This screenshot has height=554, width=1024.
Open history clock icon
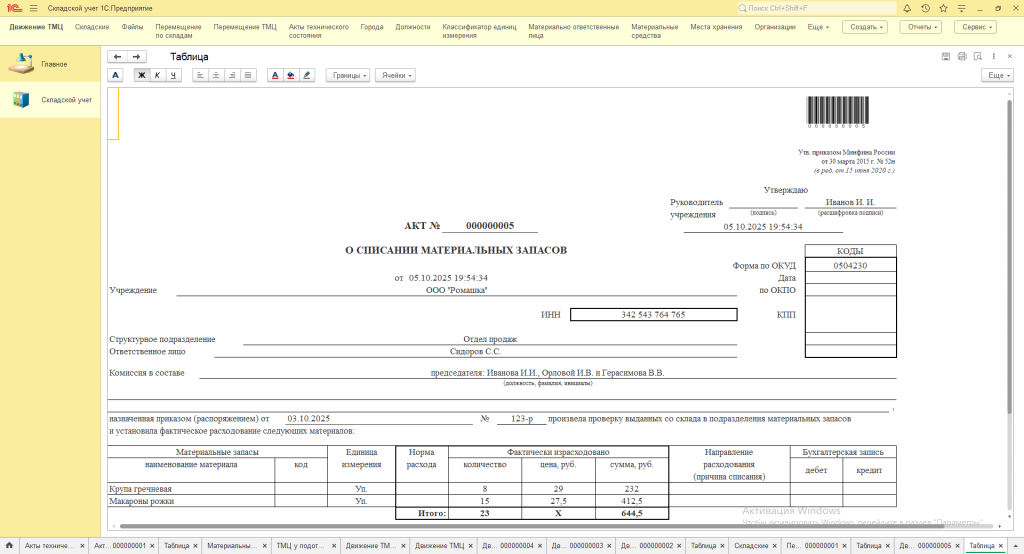(x=925, y=8)
